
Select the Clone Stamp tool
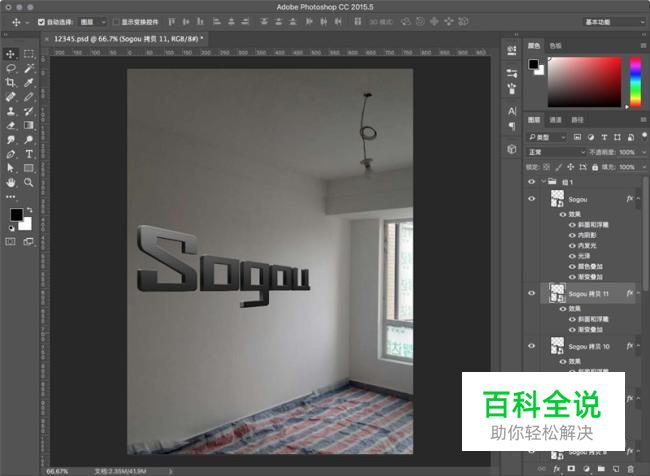click(x=10, y=111)
